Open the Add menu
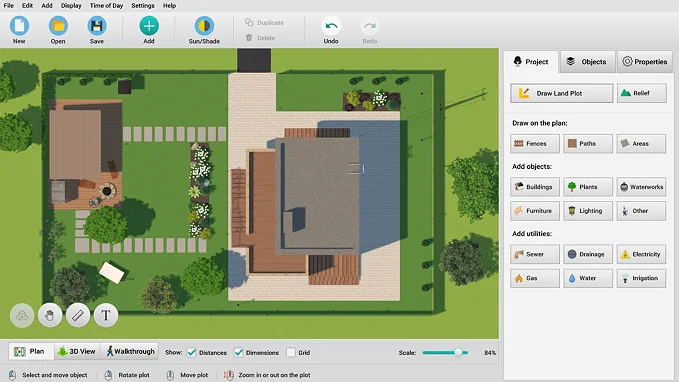The height and width of the screenshot is (382, 679). point(47,6)
